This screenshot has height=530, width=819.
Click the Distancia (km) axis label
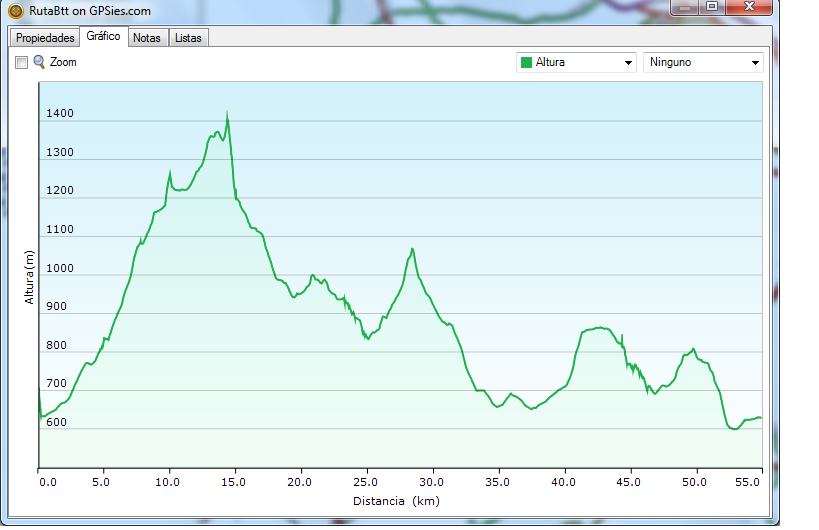coord(396,501)
